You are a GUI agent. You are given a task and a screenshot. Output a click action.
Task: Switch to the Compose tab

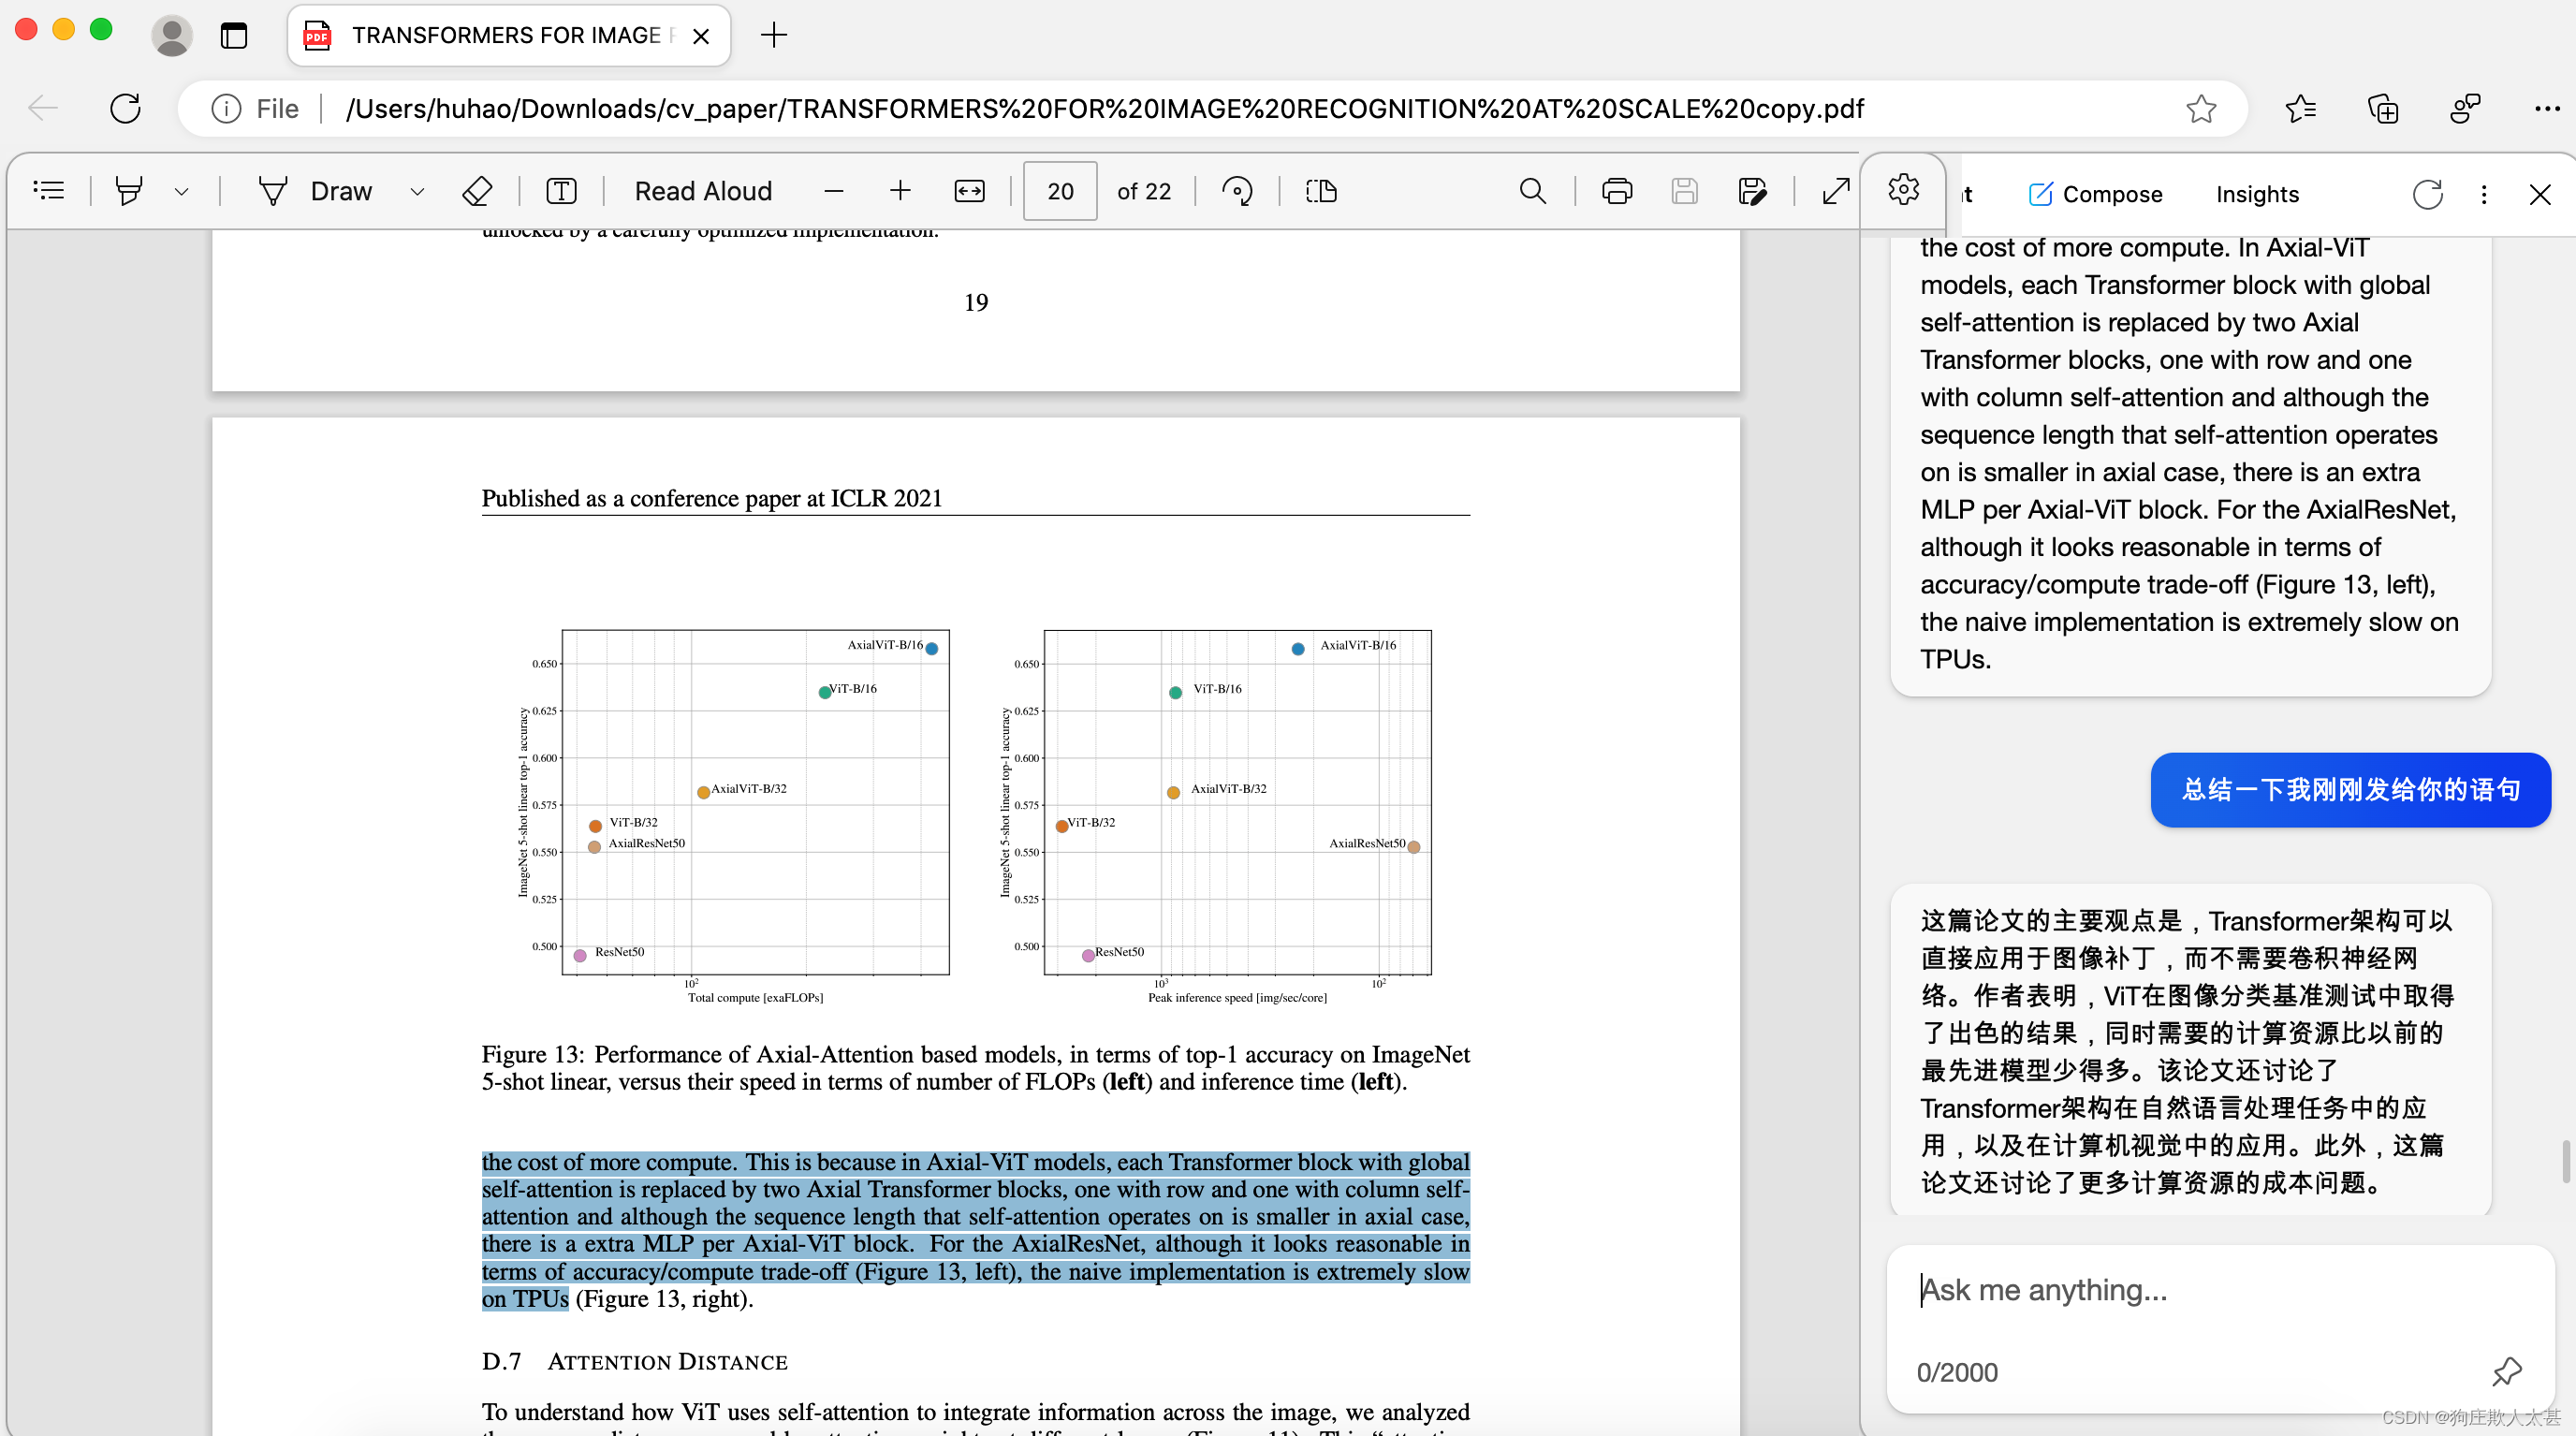tap(2095, 194)
